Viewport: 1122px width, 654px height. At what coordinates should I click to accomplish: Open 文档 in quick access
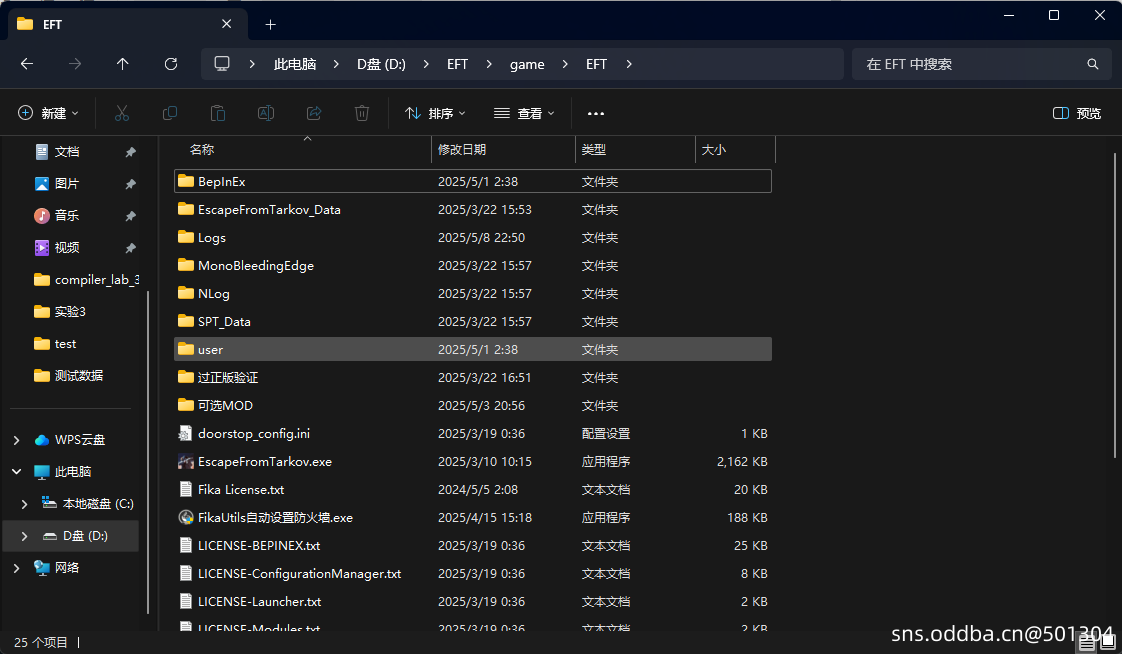coord(67,152)
